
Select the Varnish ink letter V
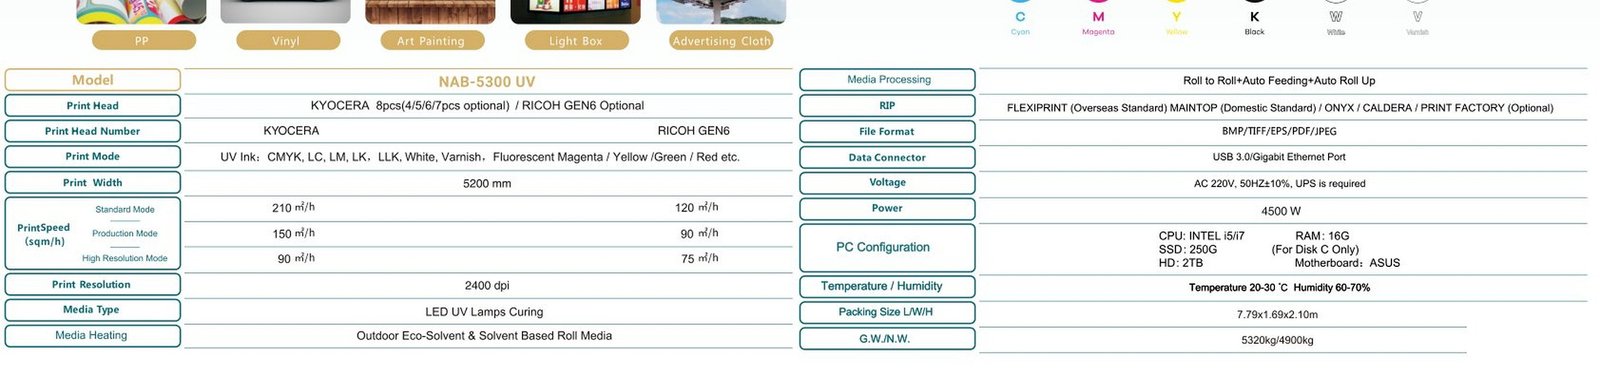pyautogui.click(x=1417, y=17)
